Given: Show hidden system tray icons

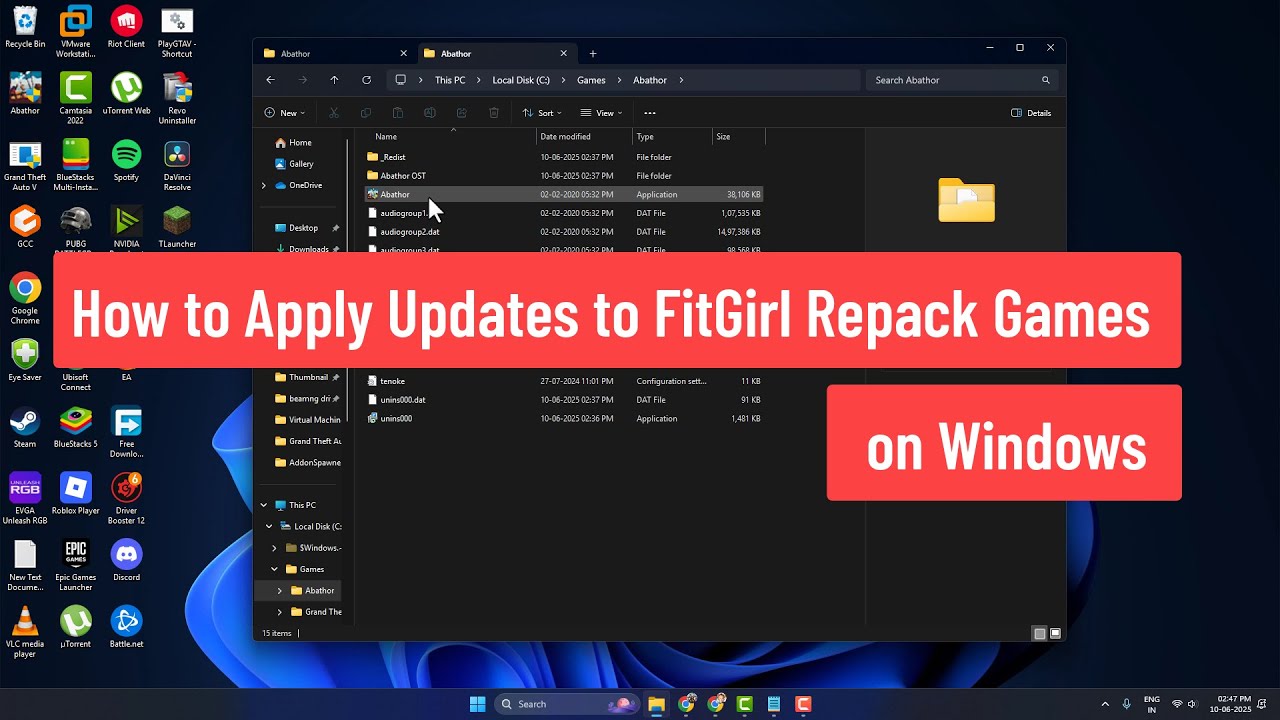Looking at the screenshot, I should coord(1105,704).
